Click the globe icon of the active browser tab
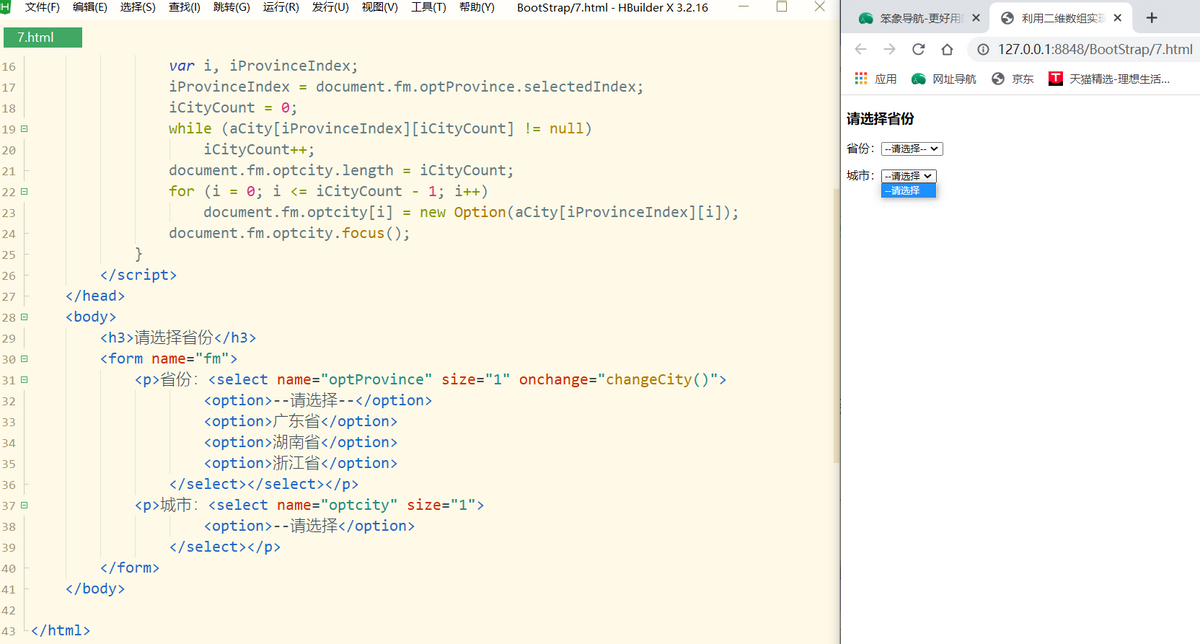Viewport: 1200px width, 644px height. (1007, 18)
